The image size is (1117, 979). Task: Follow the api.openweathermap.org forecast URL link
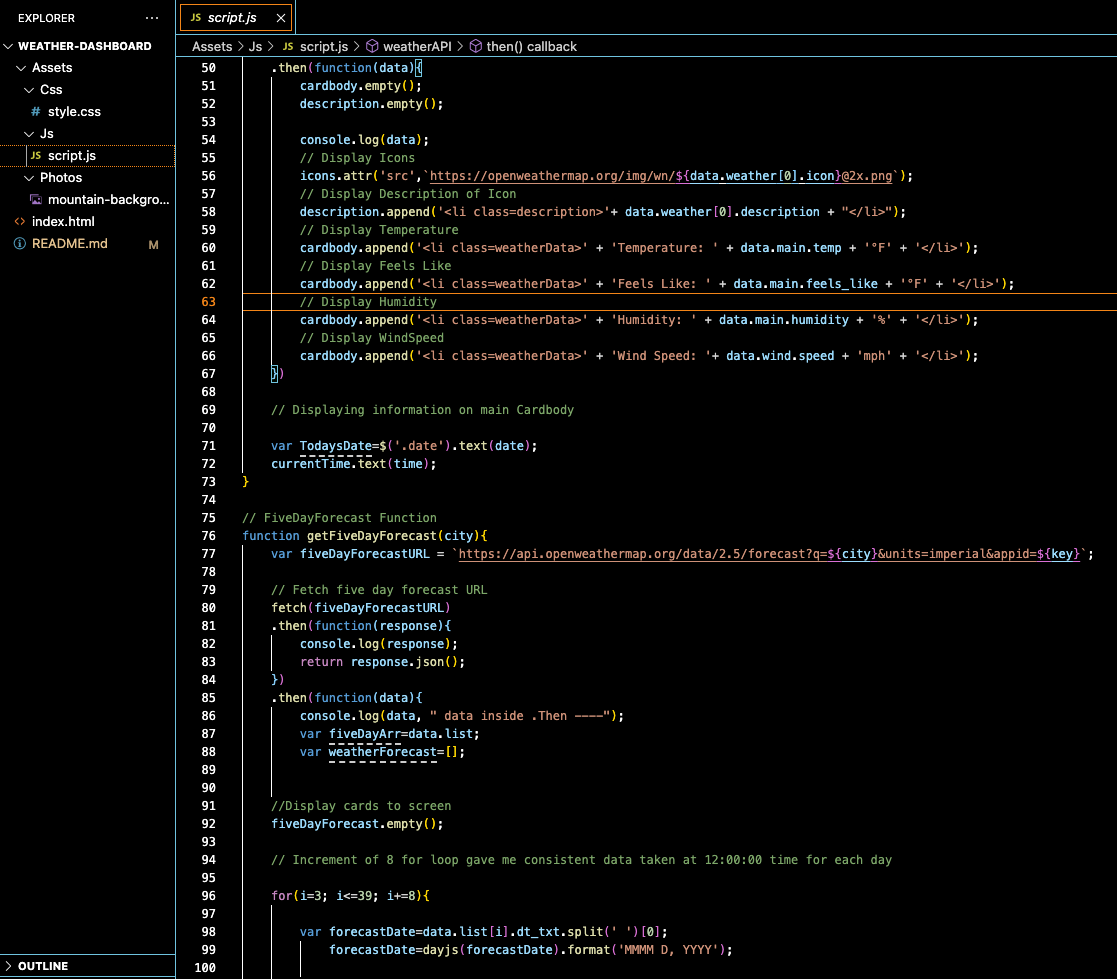[x=769, y=554]
